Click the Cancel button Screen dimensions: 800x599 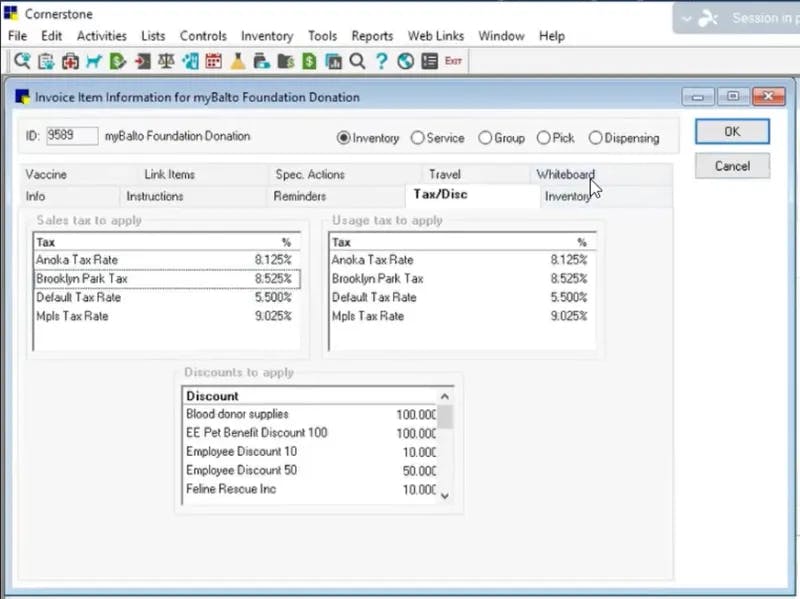point(732,166)
